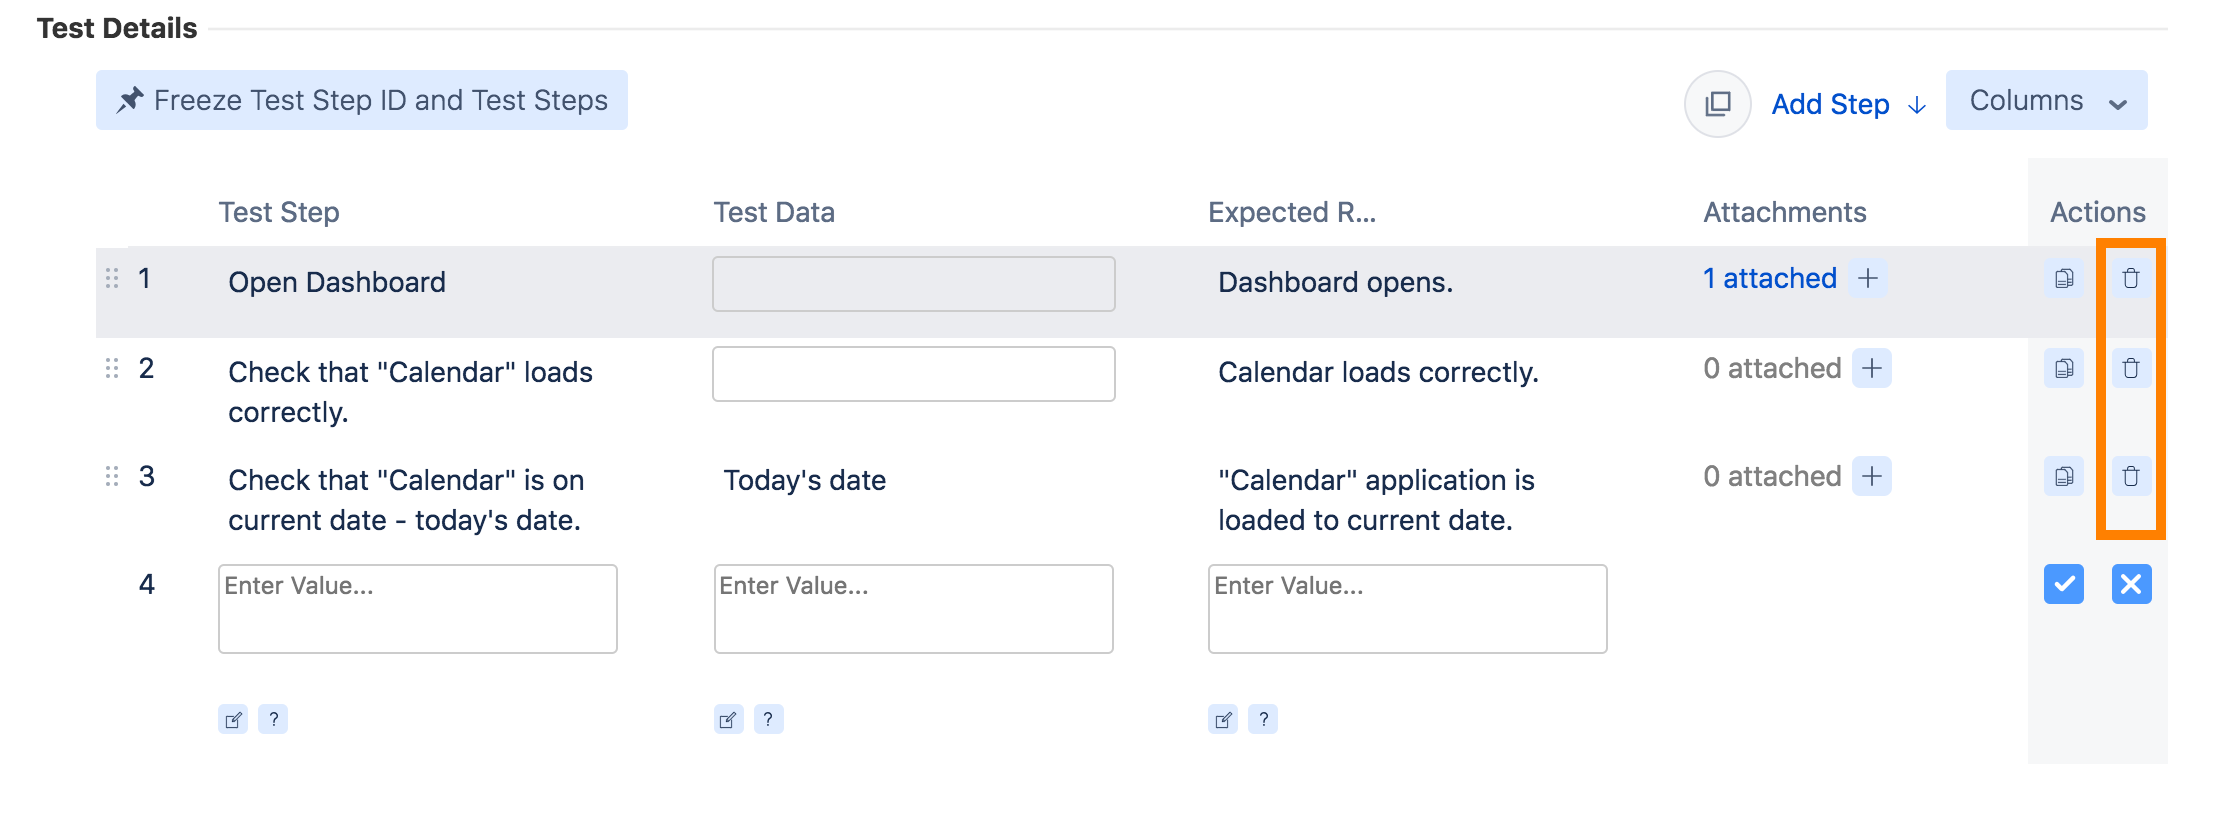Image resolution: width=2220 pixels, height=830 pixels.
Task: Open the "1 attached" attachments link
Action: pos(1769,279)
